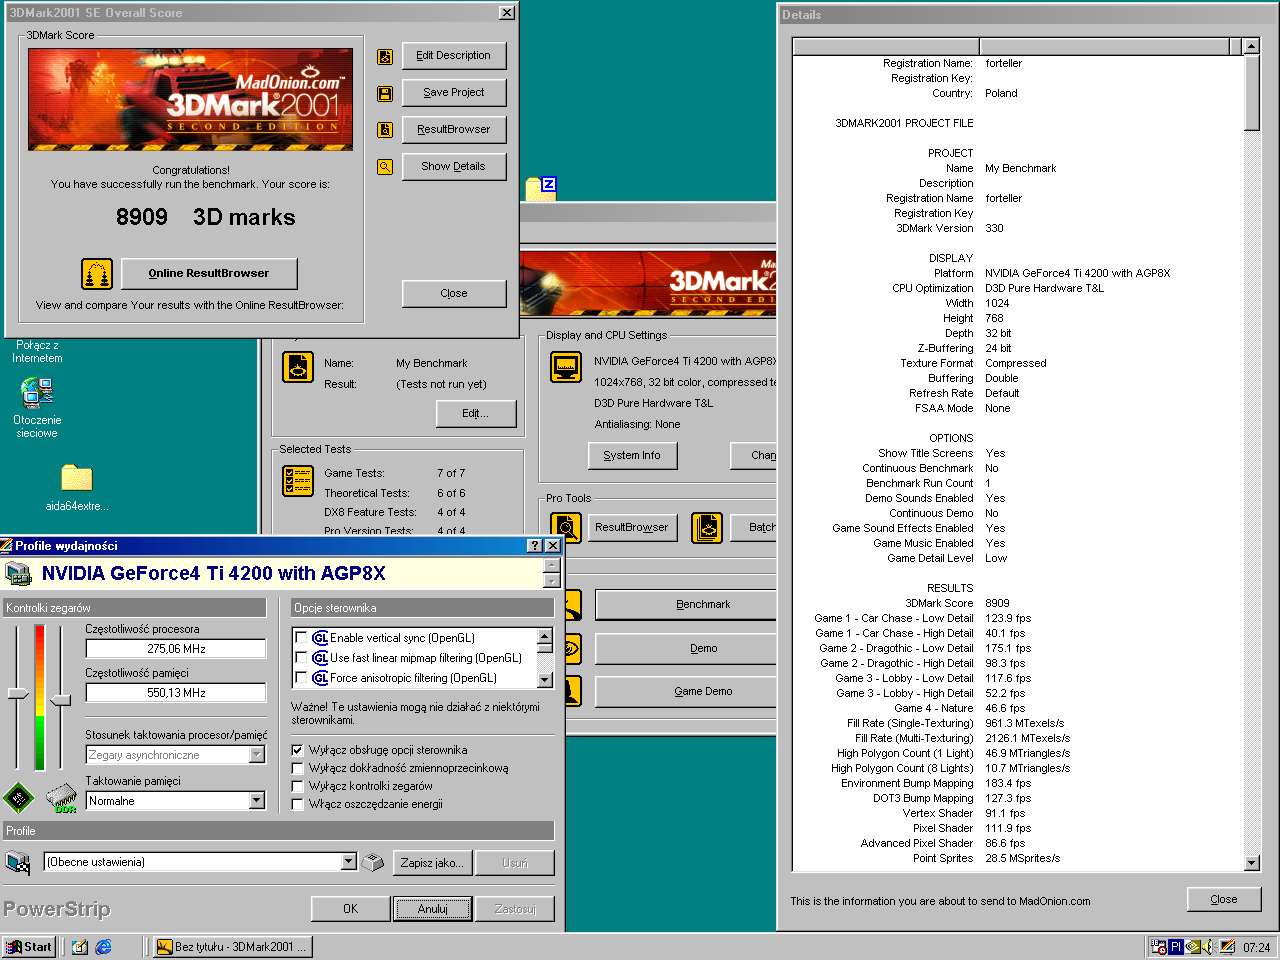Click the volume speaker tray icon
This screenshot has height=960, width=1280.
point(1208,947)
